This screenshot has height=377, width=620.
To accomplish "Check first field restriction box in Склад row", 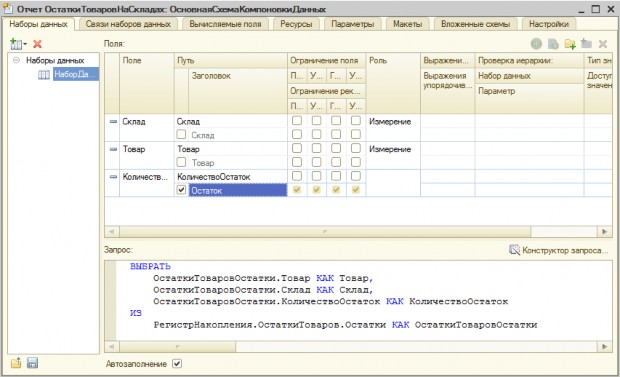I will tap(297, 121).
